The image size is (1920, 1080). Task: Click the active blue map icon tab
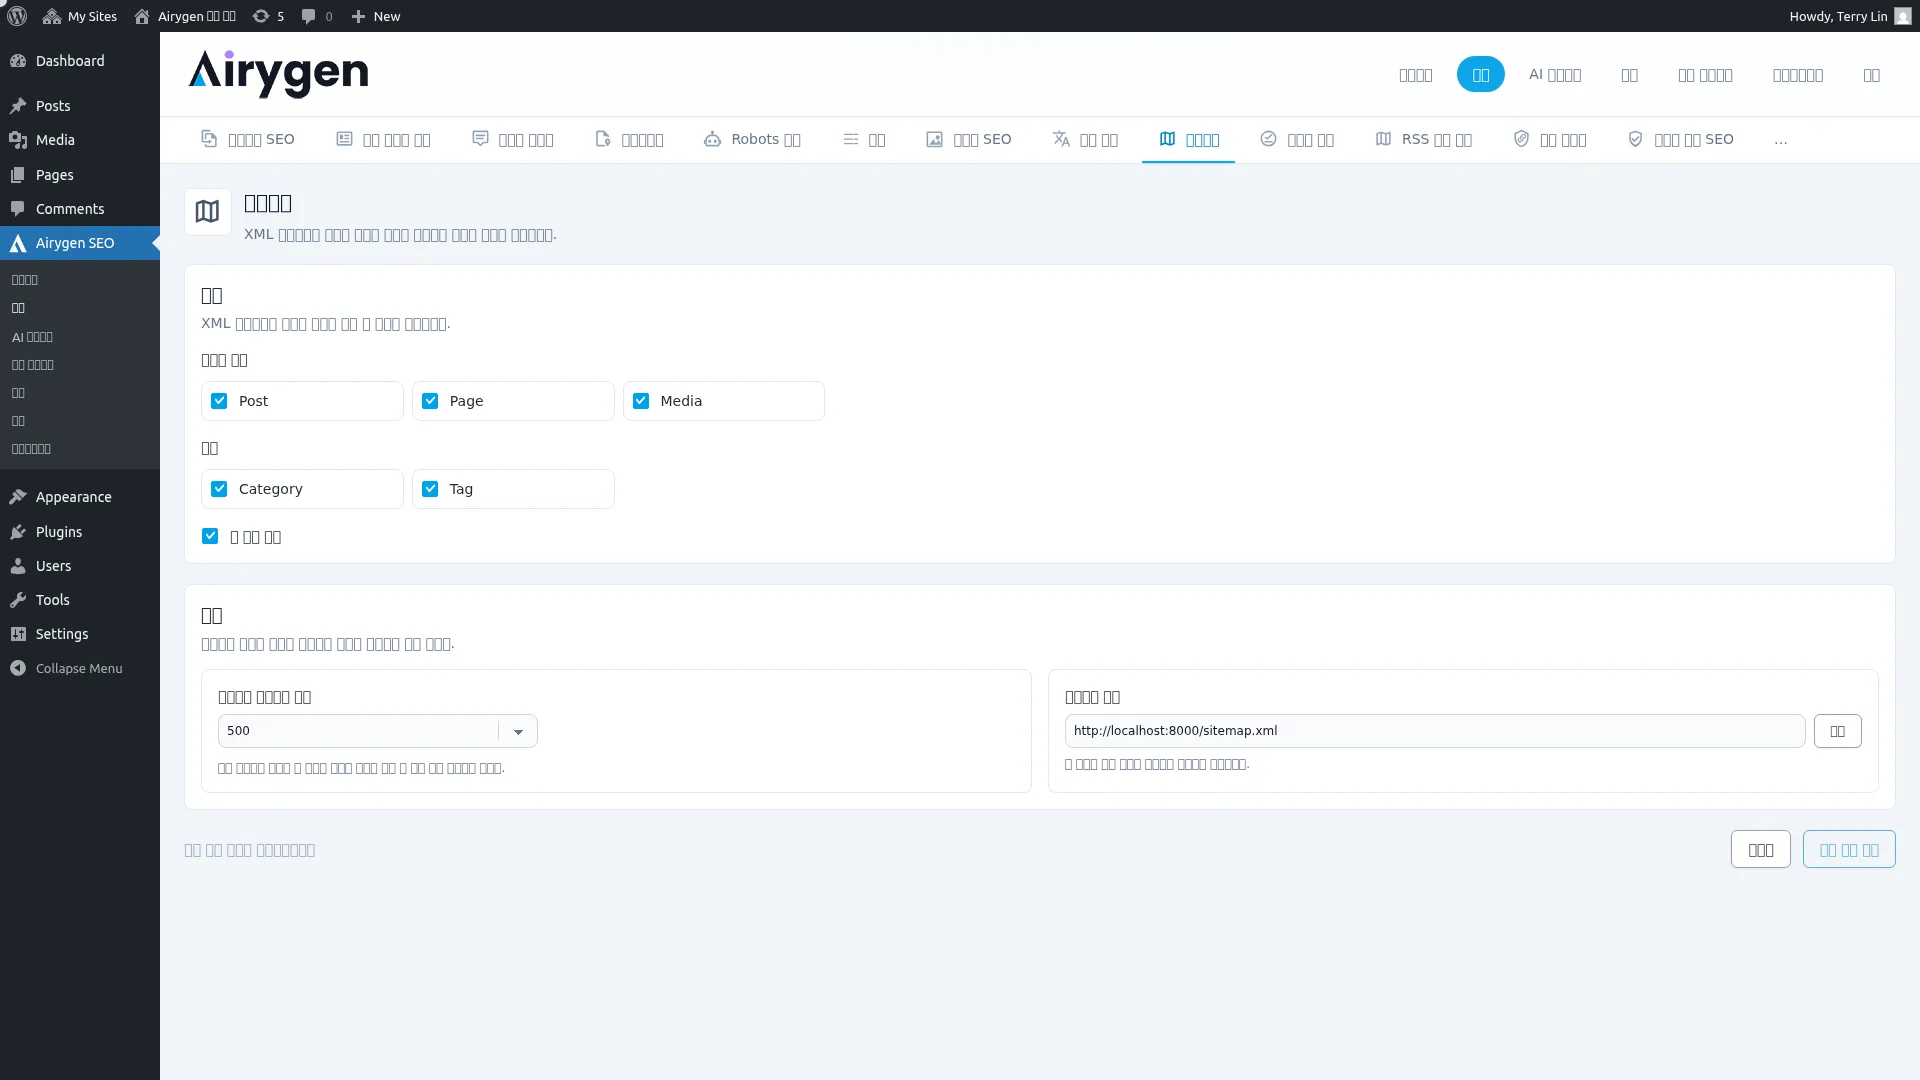point(1167,139)
